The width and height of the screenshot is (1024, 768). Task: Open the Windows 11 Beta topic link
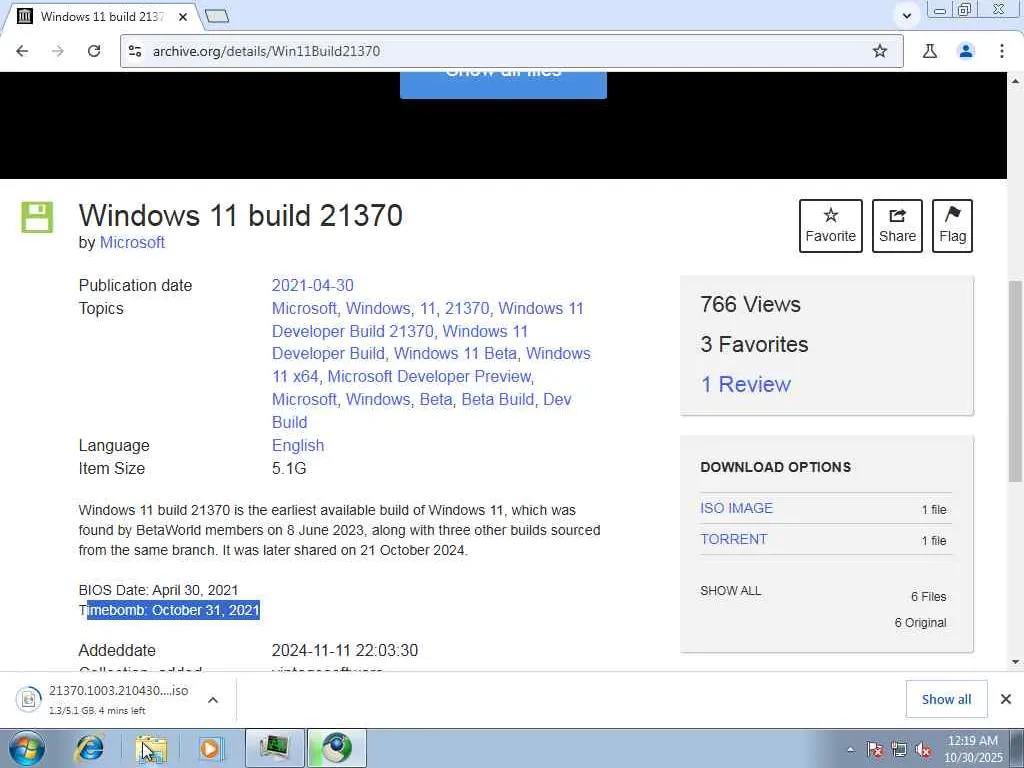point(455,353)
